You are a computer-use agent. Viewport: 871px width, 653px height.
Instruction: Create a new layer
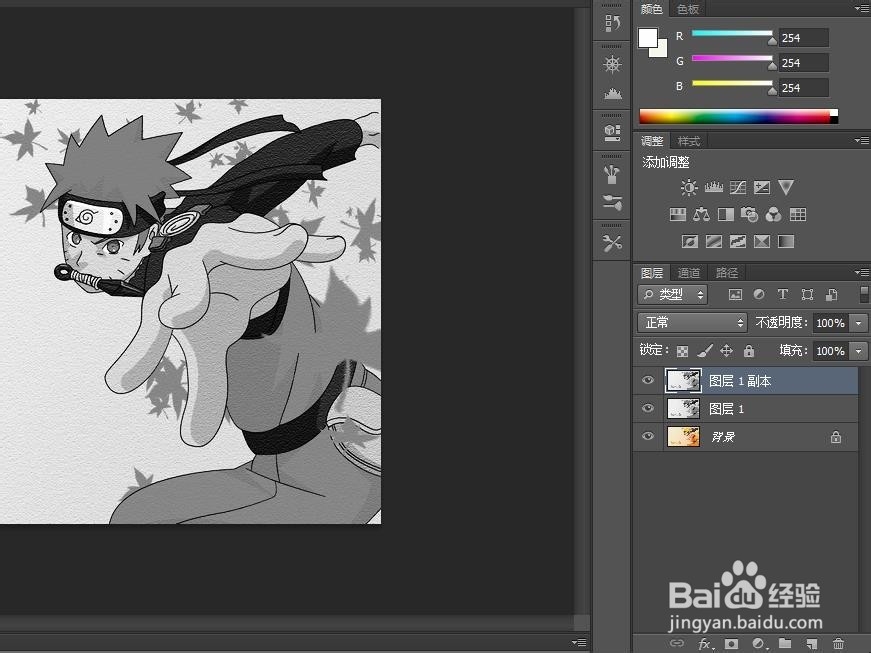coord(812,644)
